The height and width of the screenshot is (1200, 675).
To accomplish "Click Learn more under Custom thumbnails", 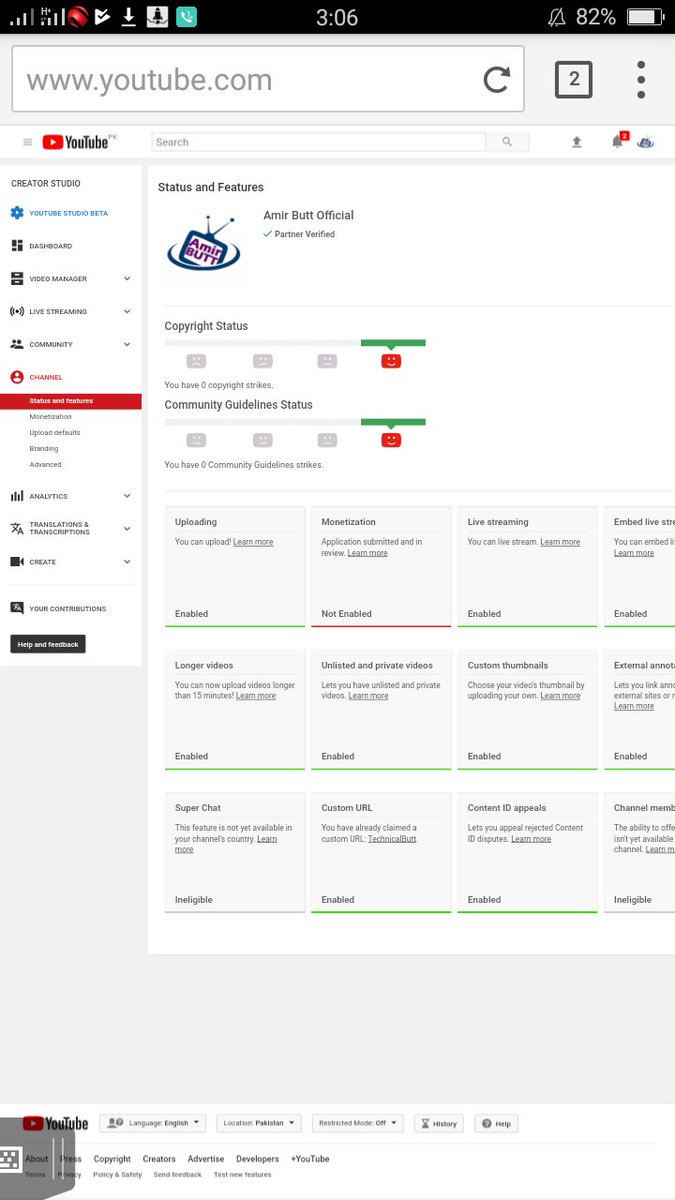I will click(560, 696).
